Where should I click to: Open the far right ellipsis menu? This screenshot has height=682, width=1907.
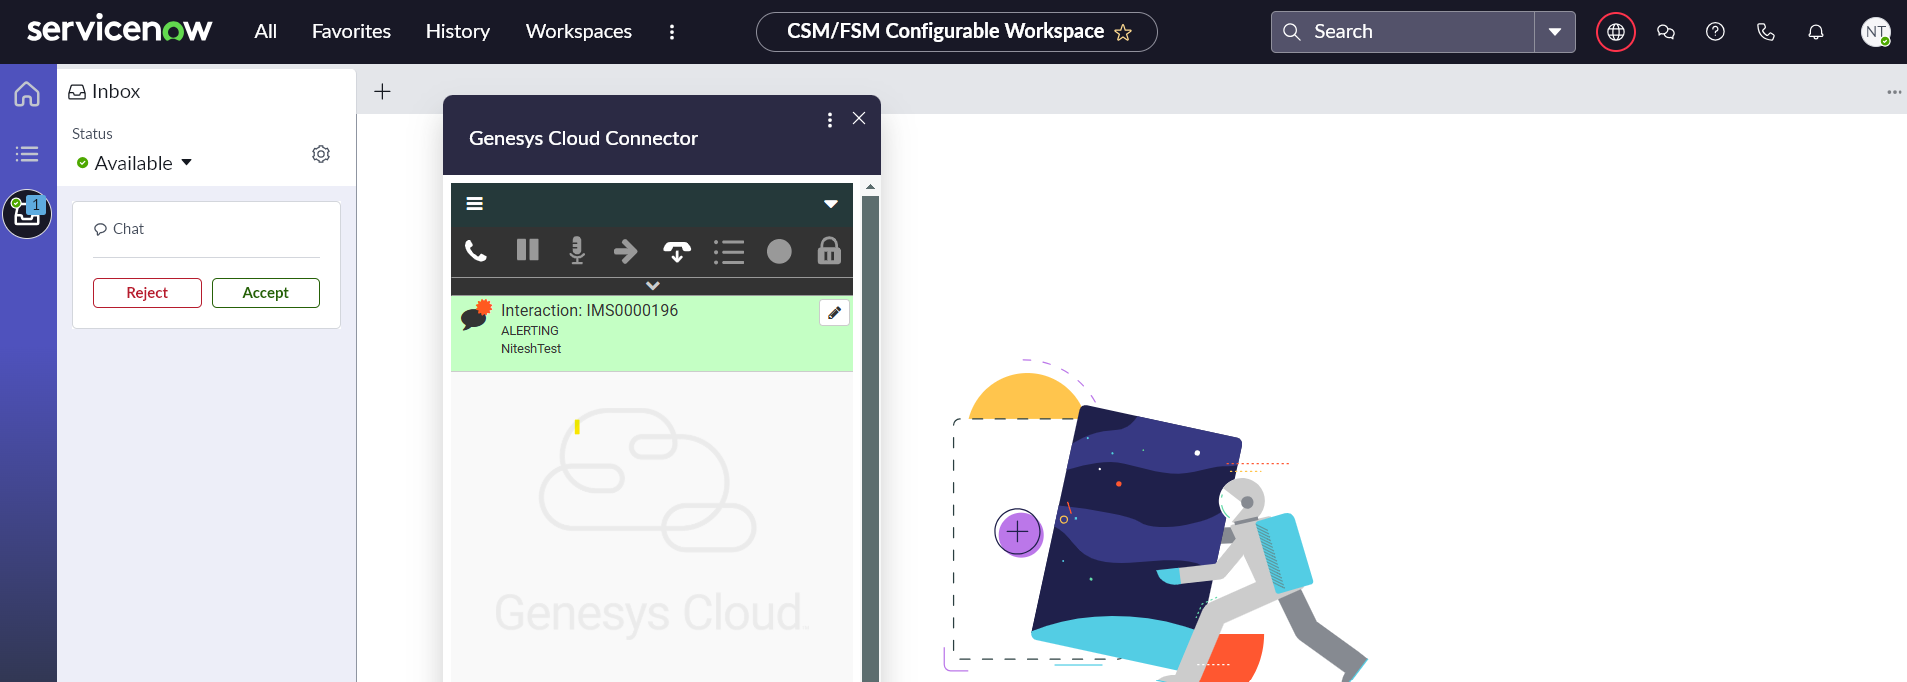pos(1894,92)
